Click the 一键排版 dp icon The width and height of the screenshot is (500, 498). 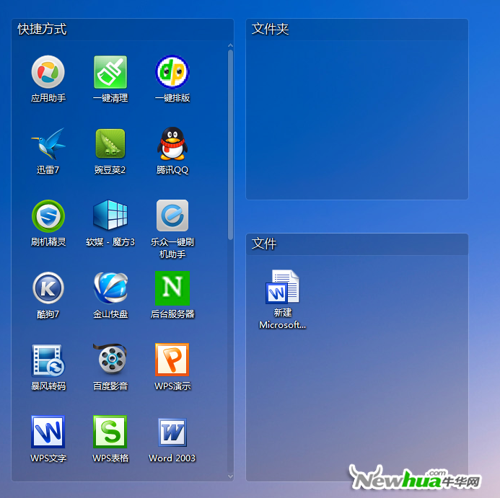click(172, 72)
